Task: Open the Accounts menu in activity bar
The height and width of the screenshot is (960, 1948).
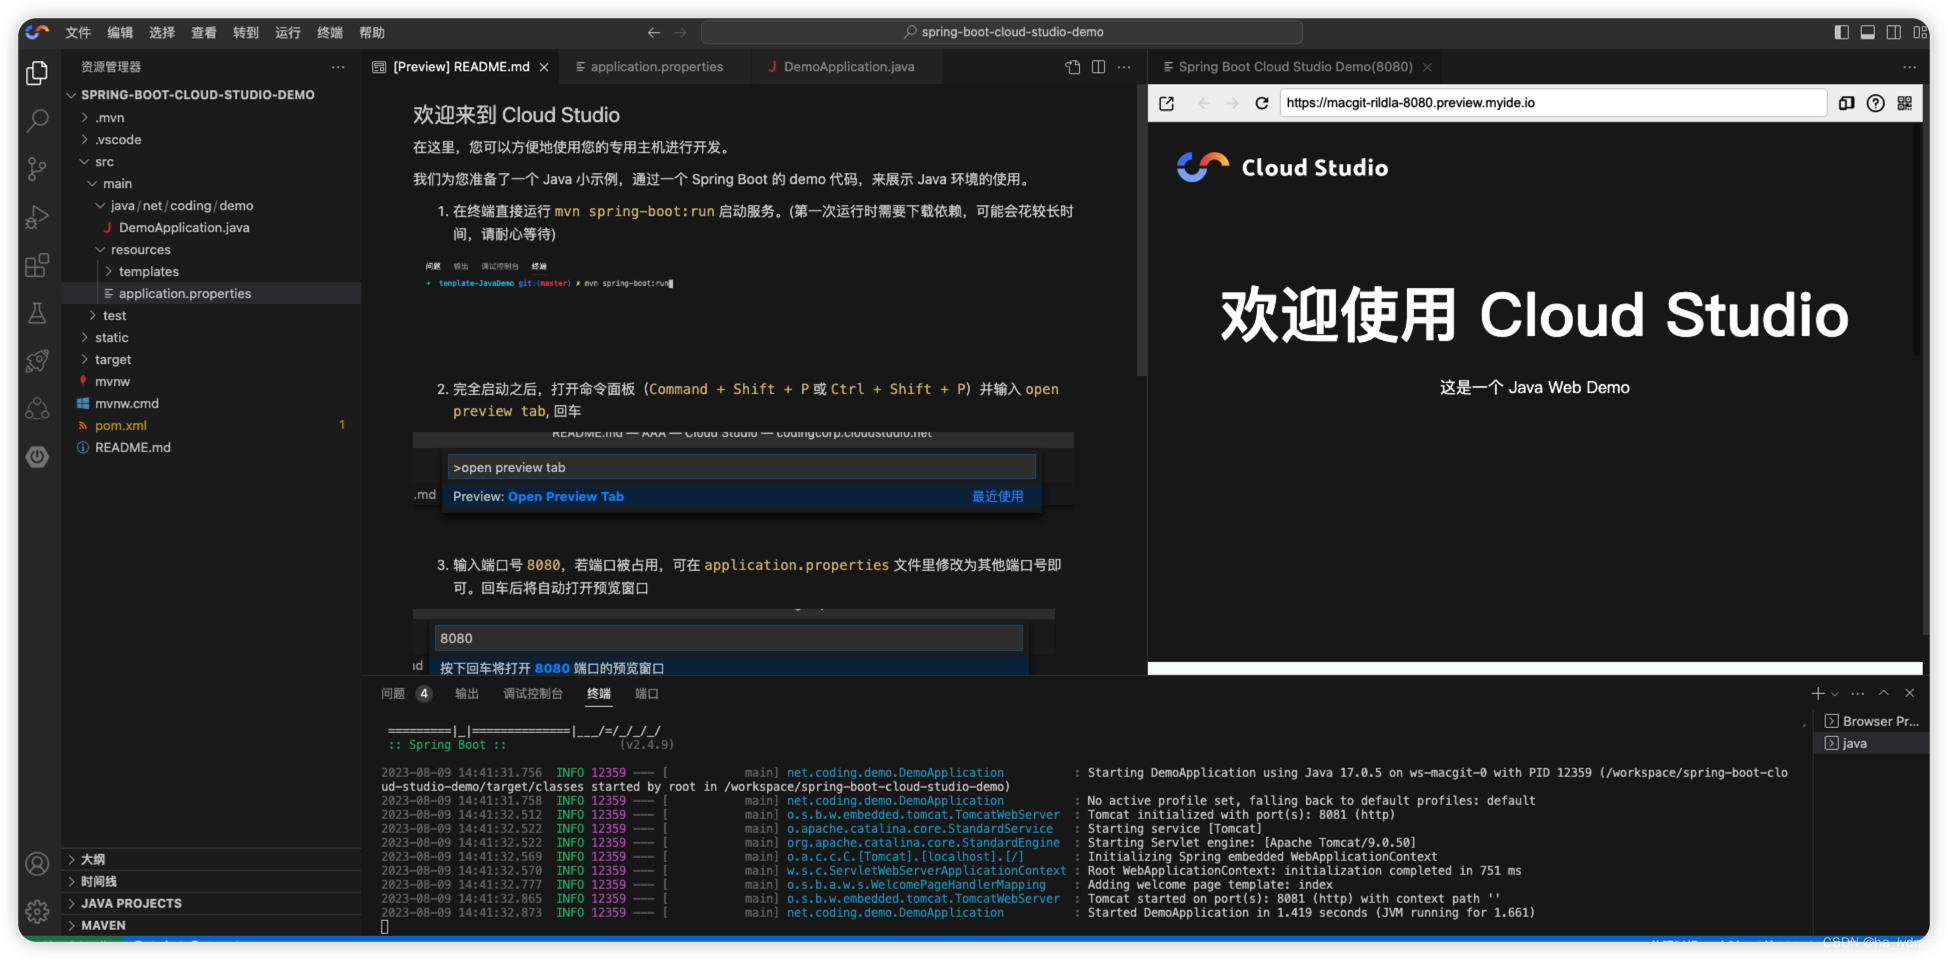Action: [x=37, y=864]
